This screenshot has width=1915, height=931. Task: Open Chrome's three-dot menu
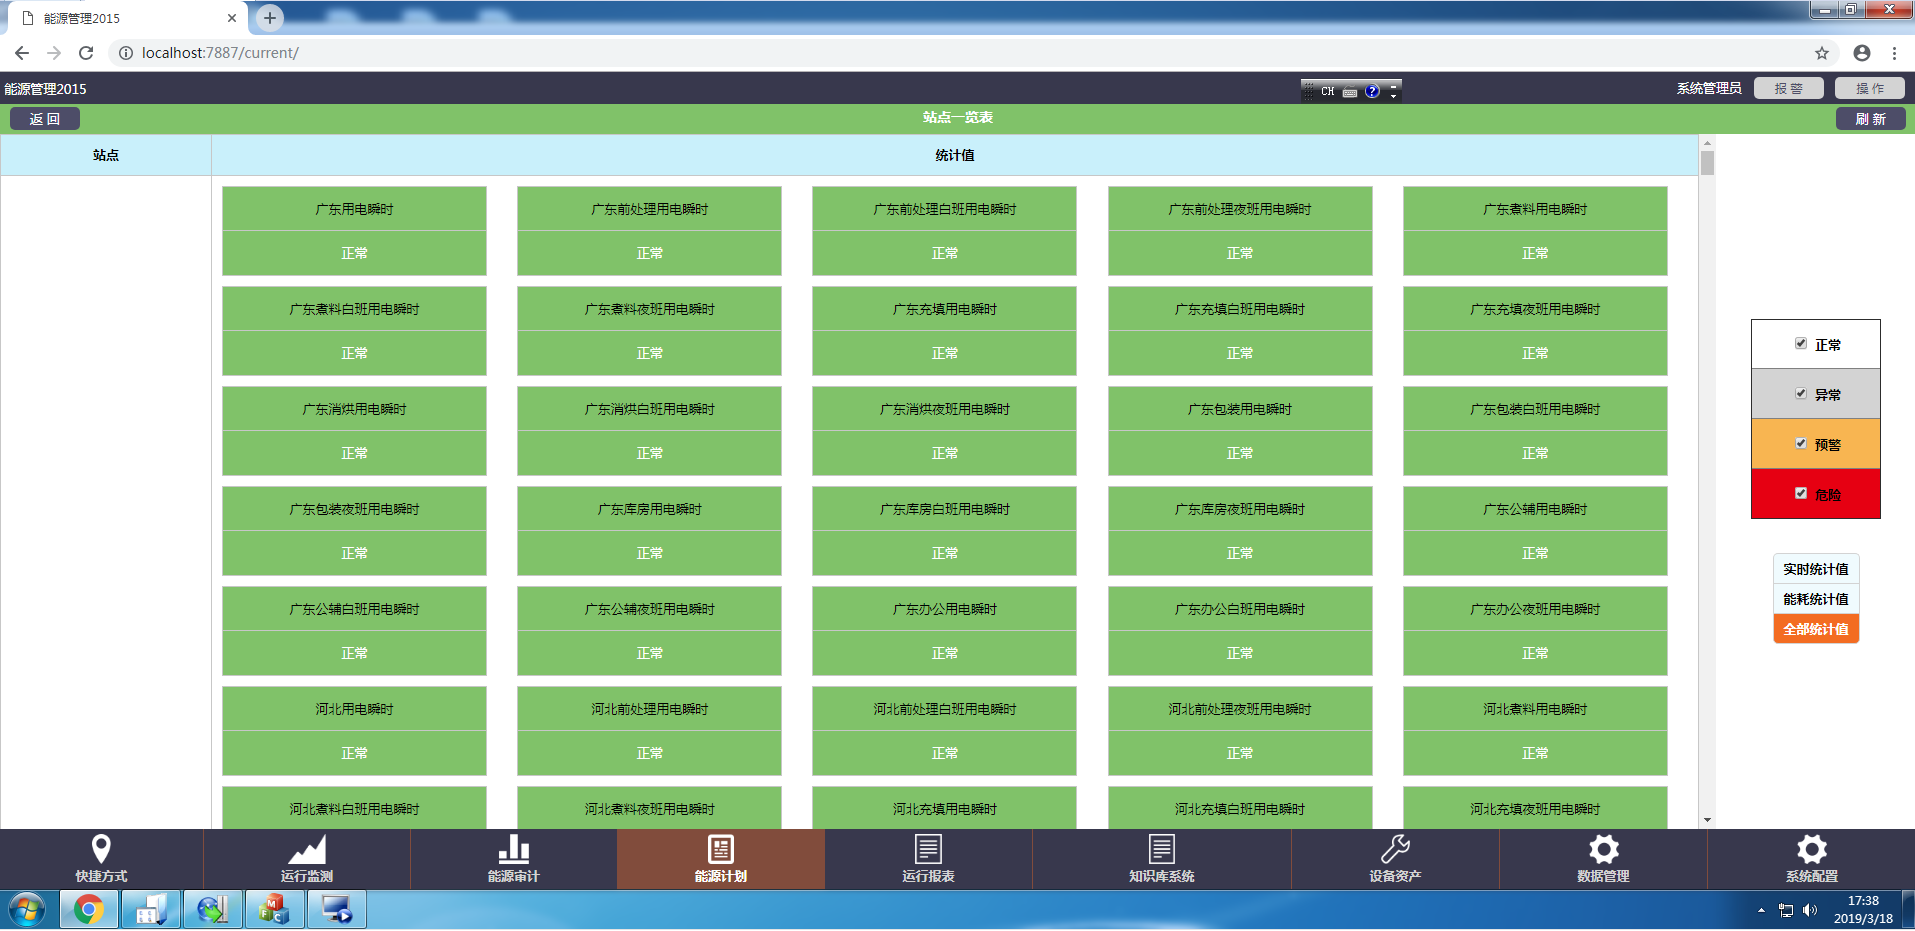1894,53
